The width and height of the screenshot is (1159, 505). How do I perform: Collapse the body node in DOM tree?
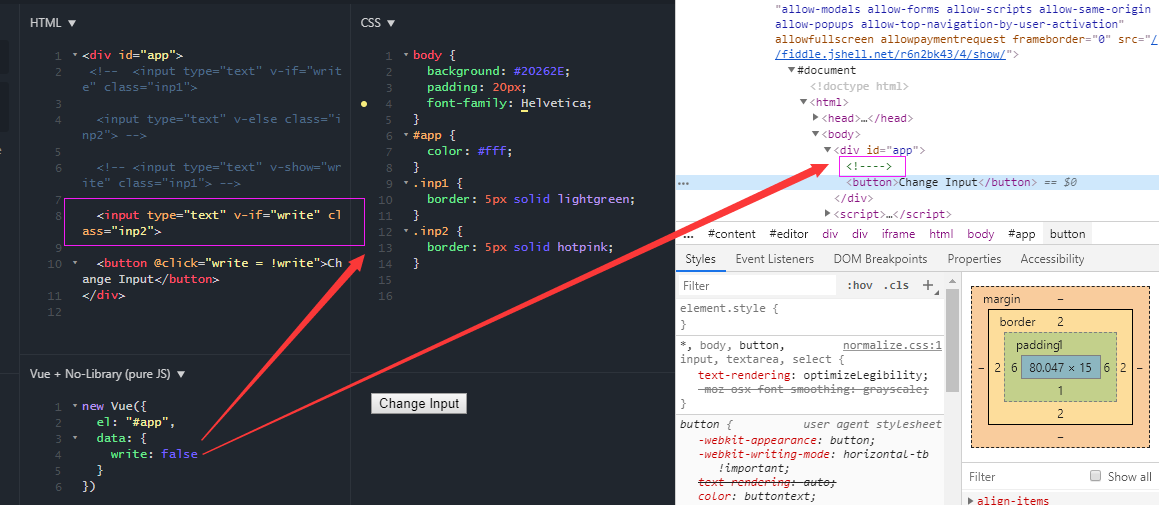(816, 134)
